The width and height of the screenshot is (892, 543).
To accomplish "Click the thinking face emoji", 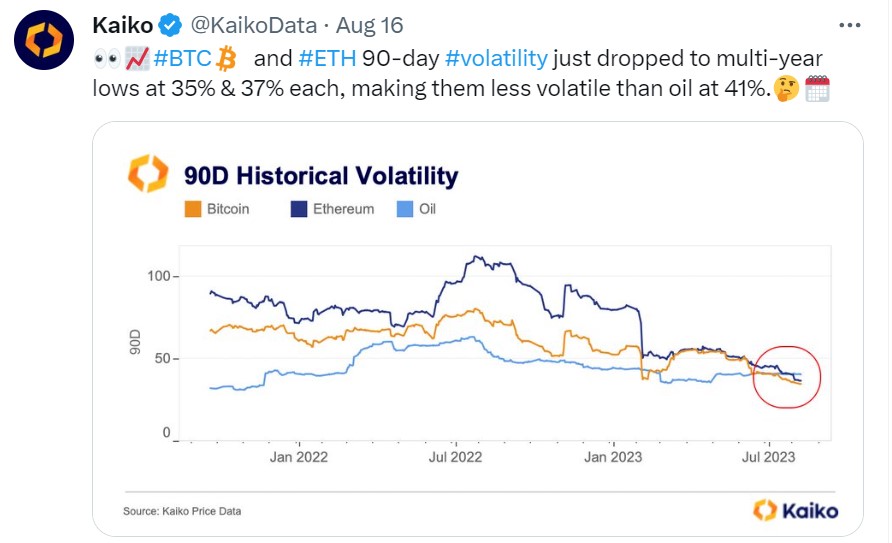I will 787,89.
